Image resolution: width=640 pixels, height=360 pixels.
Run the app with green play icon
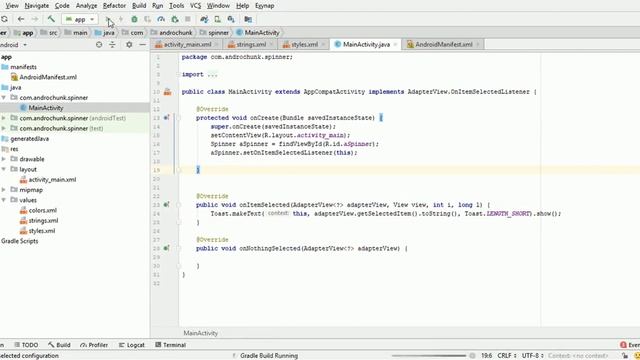108,19
